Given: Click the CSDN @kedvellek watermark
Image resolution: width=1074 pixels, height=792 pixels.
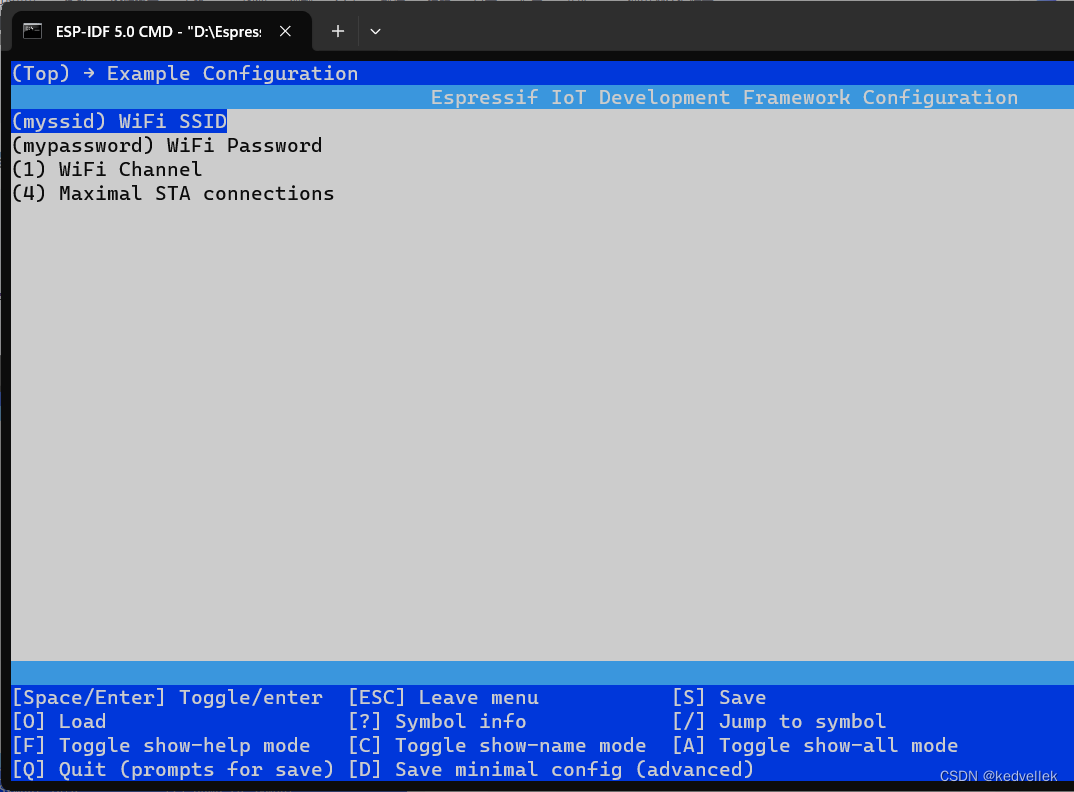Looking at the screenshot, I should coord(999,775).
